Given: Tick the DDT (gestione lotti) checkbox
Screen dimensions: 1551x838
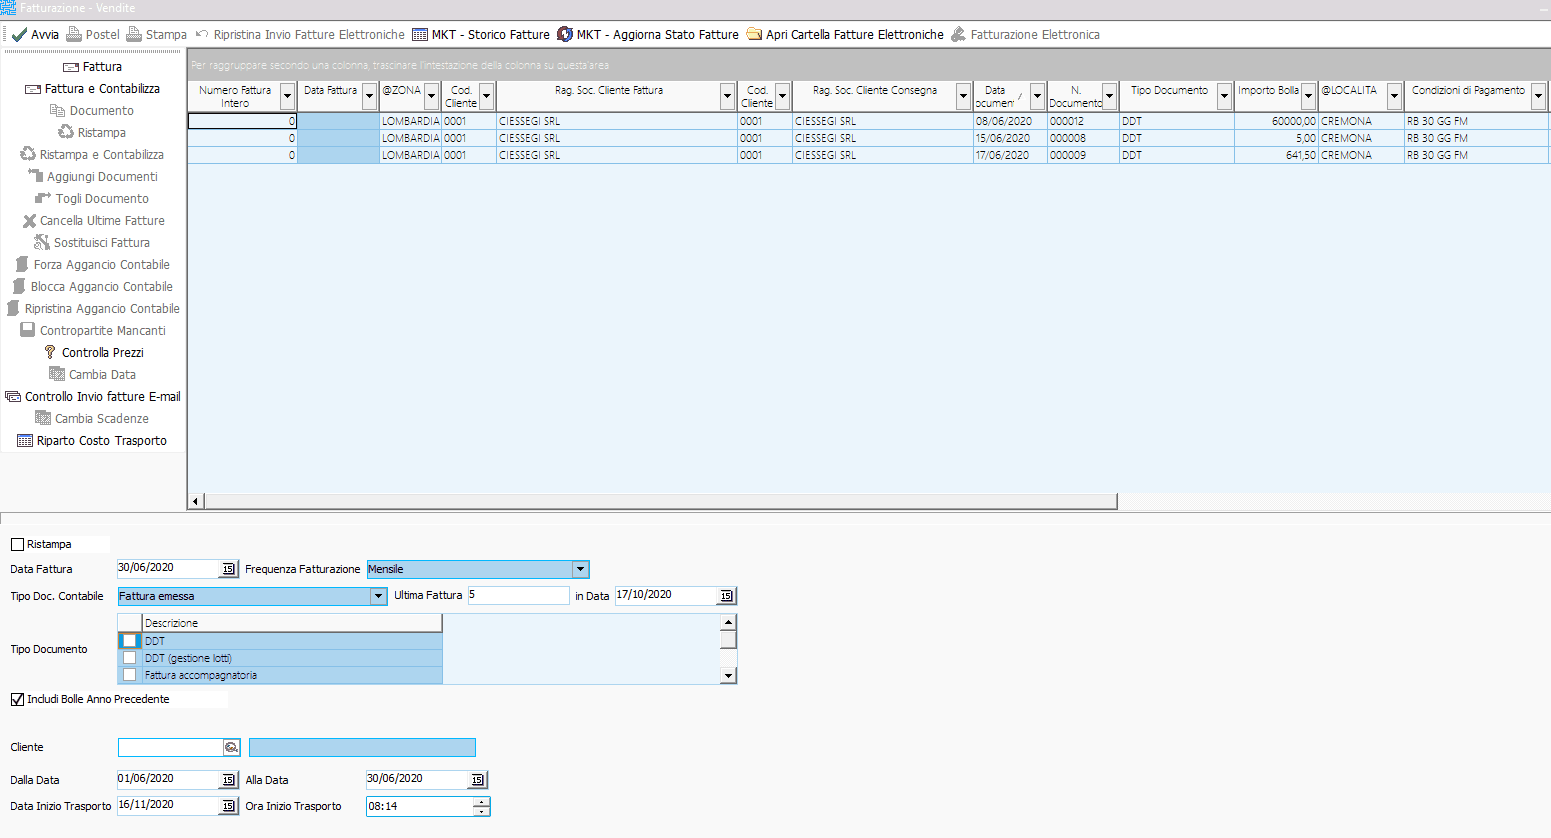Looking at the screenshot, I should 129,658.
